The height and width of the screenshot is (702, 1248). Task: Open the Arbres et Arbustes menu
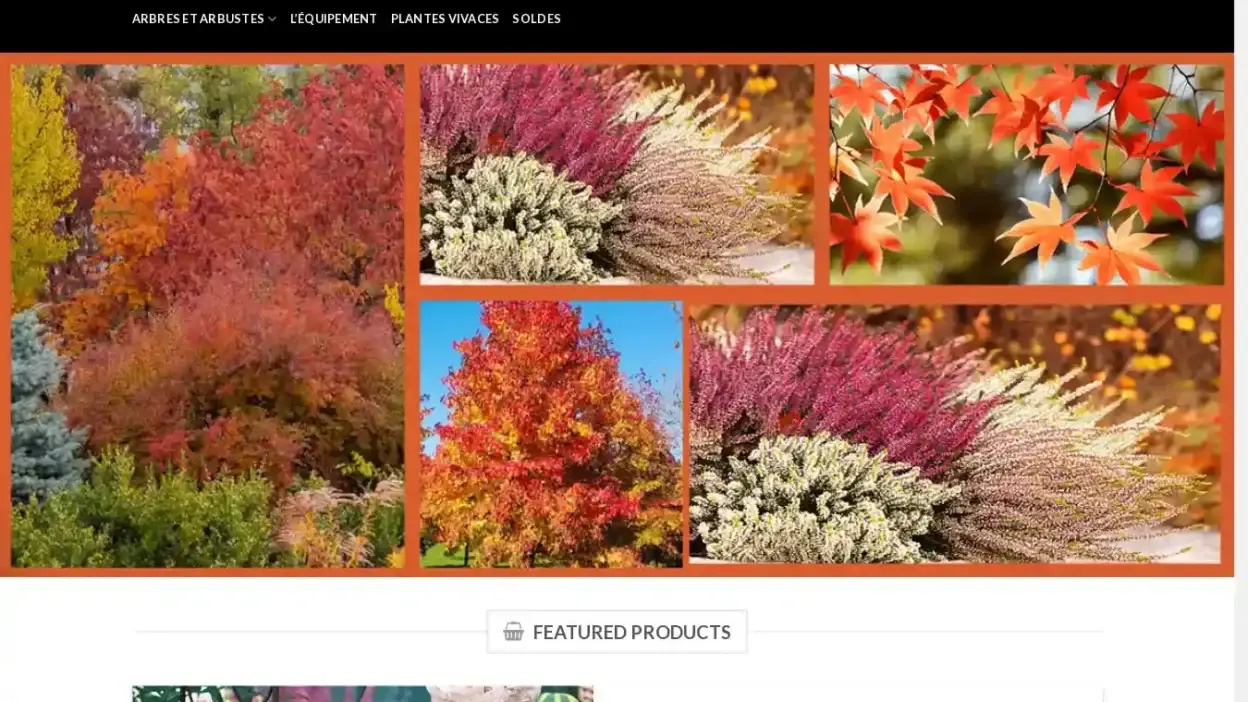pos(198,19)
